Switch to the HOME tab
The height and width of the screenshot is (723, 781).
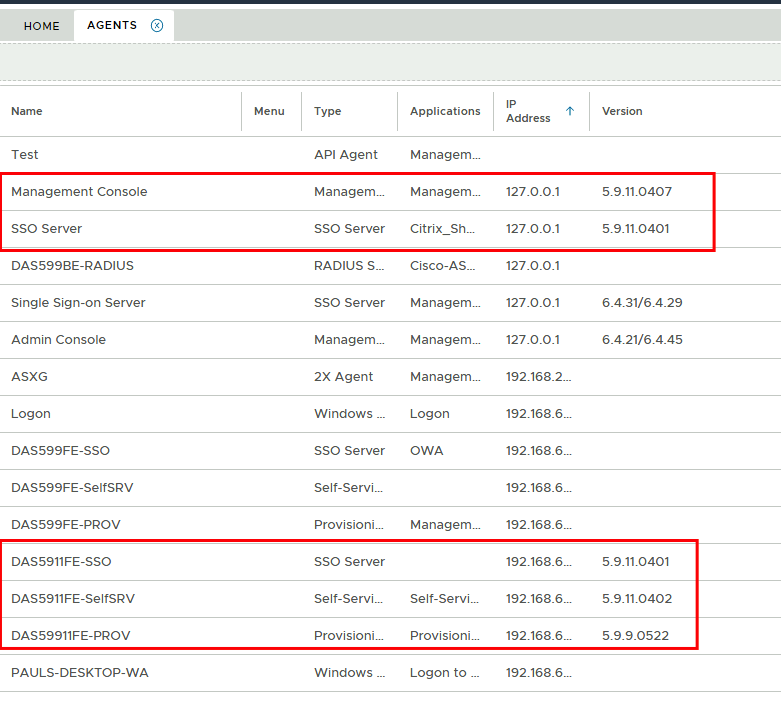[42, 26]
